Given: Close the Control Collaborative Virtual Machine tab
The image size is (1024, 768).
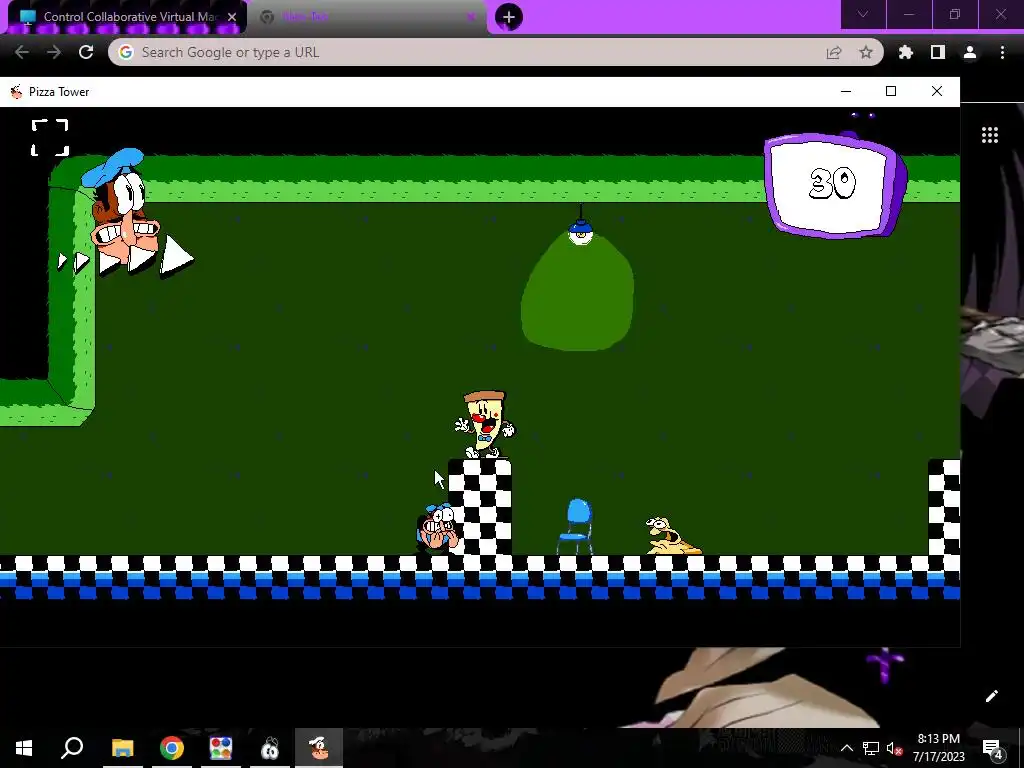Looking at the screenshot, I should [x=232, y=17].
